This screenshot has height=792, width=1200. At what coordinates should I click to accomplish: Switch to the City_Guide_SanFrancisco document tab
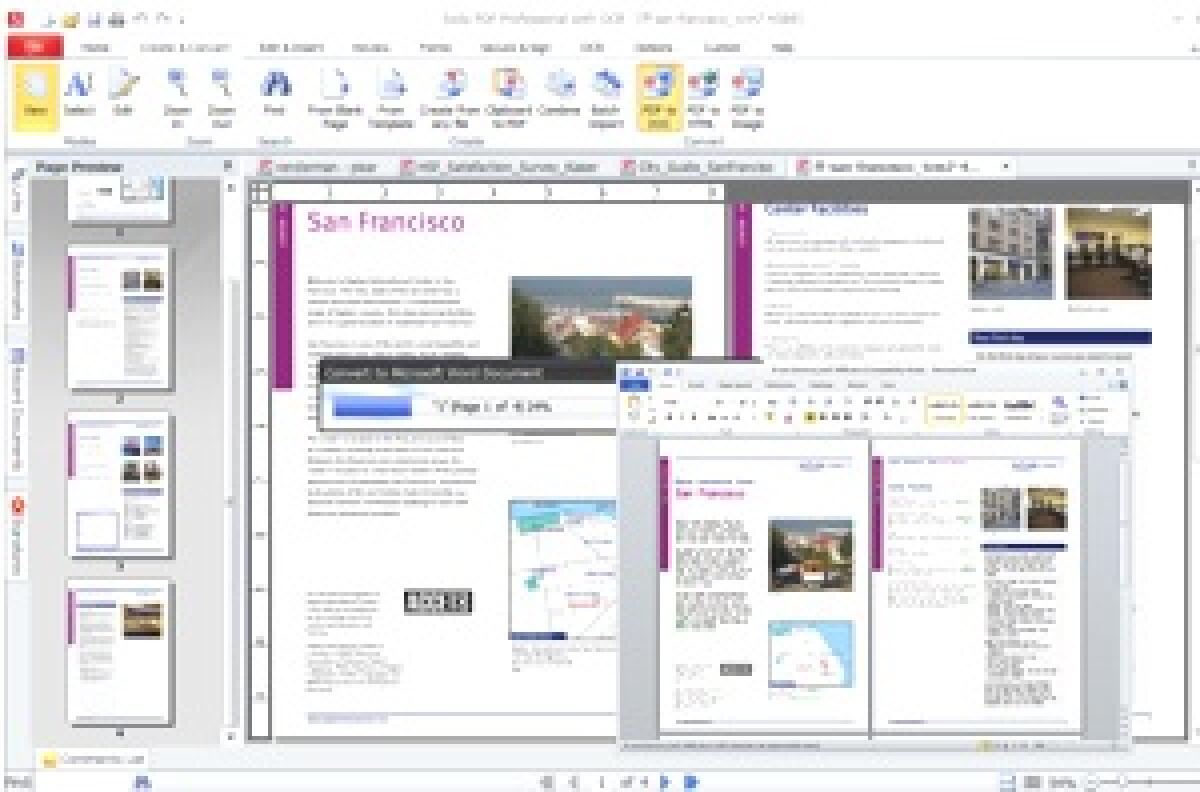click(x=701, y=166)
